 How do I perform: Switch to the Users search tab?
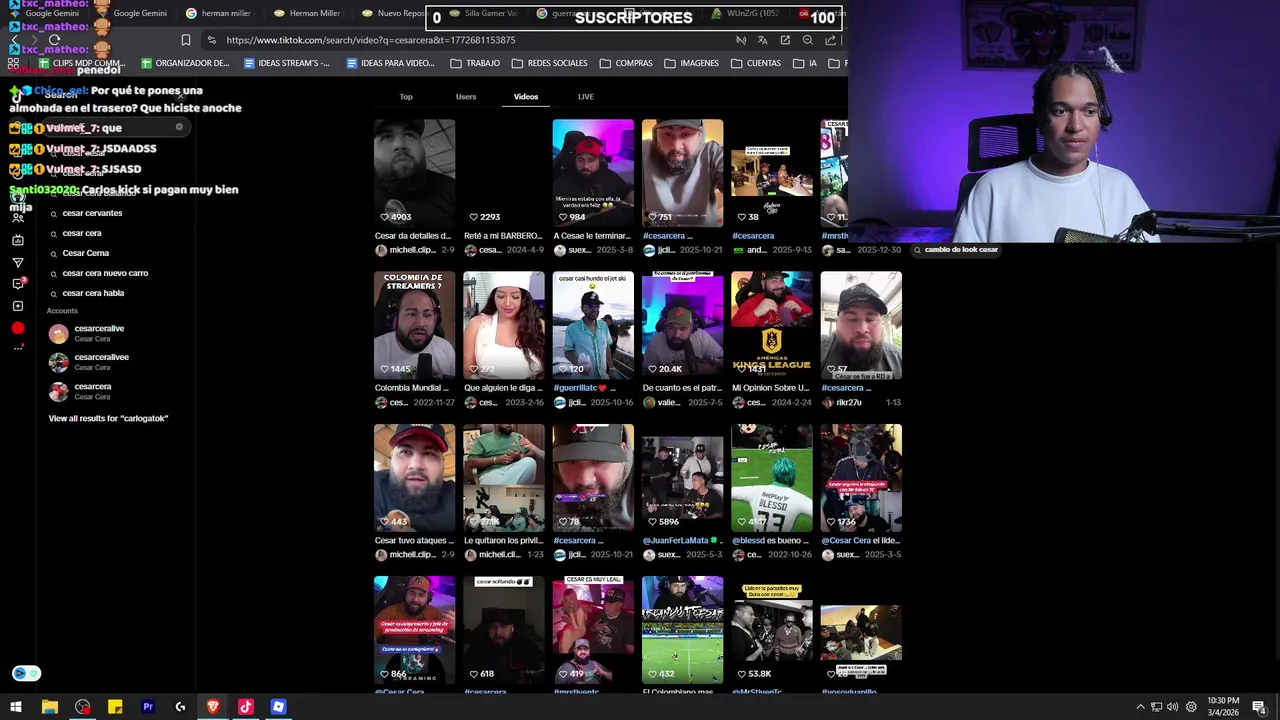(x=466, y=97)
